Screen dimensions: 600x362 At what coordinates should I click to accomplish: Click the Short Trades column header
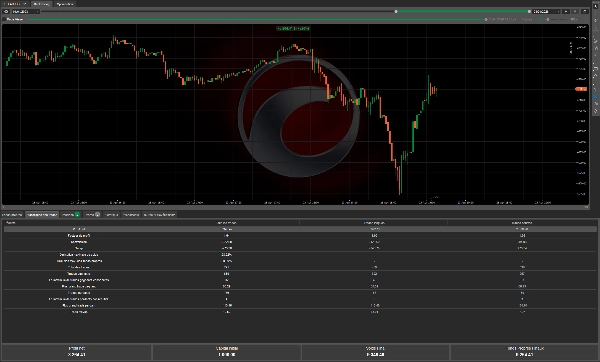522,223
